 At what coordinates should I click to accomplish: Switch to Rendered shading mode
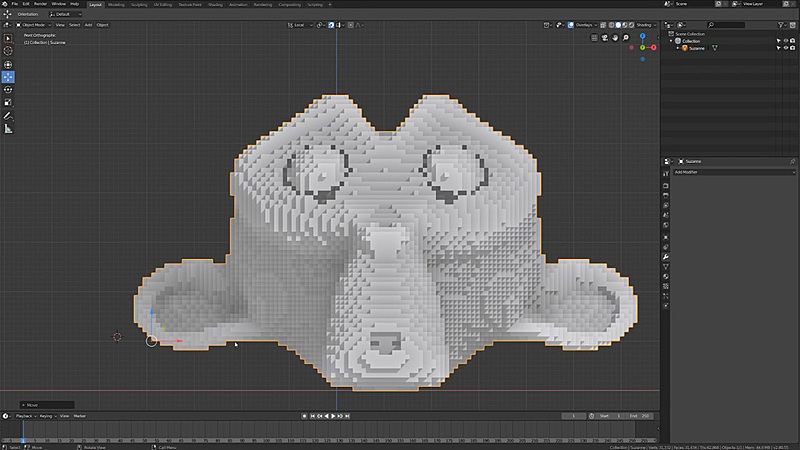click(632, 25)
